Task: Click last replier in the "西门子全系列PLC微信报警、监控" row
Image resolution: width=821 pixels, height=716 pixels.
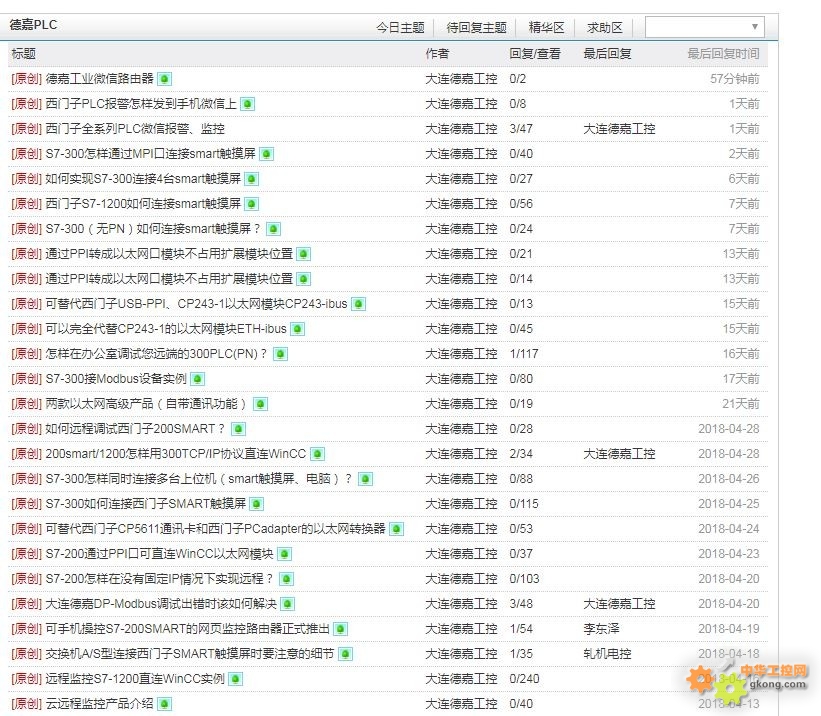Action: (619, 129)
